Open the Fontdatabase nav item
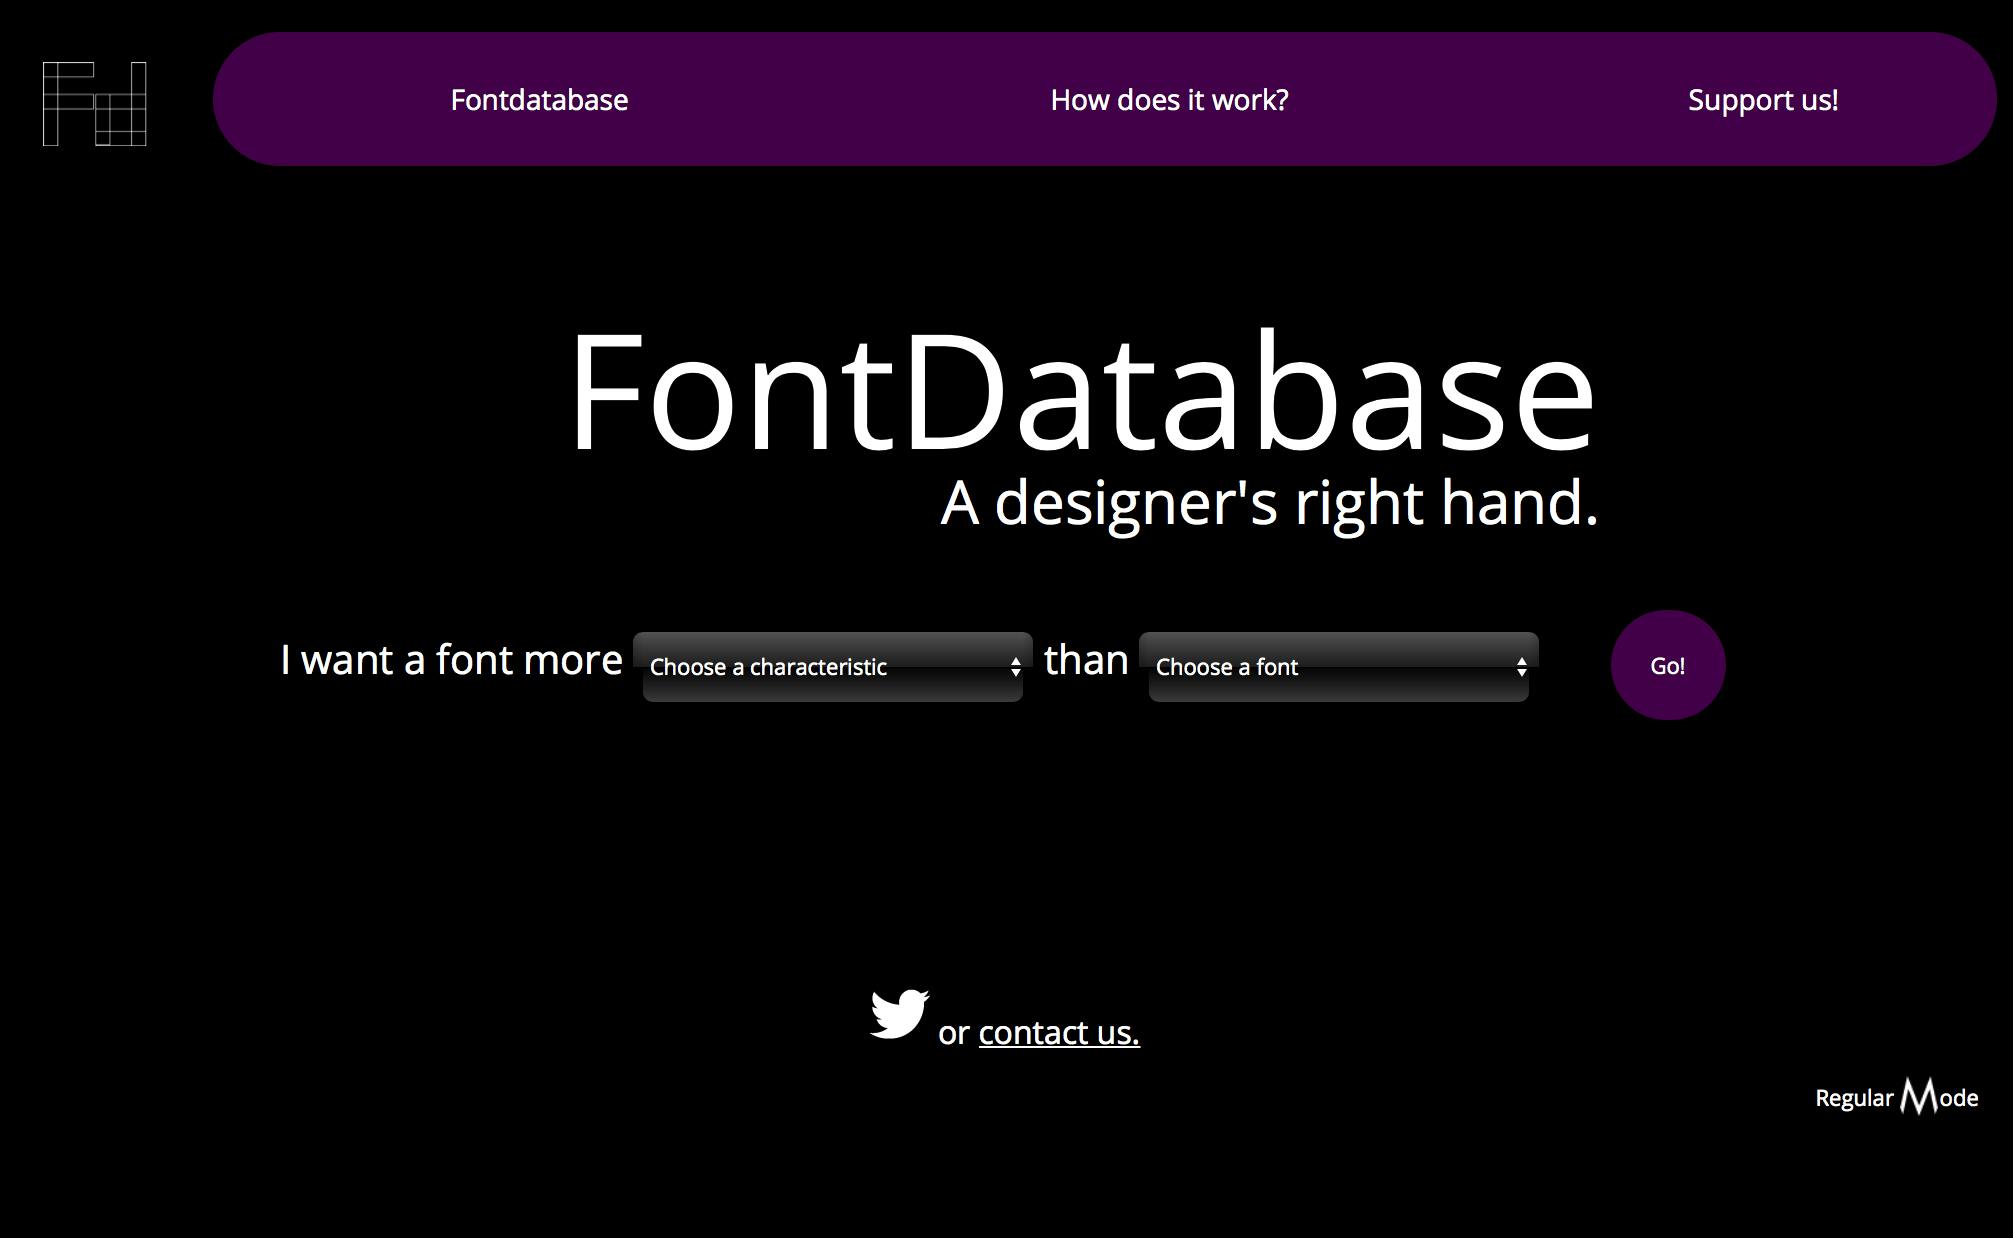The image size is (2014, 1238). coord(539,100)
